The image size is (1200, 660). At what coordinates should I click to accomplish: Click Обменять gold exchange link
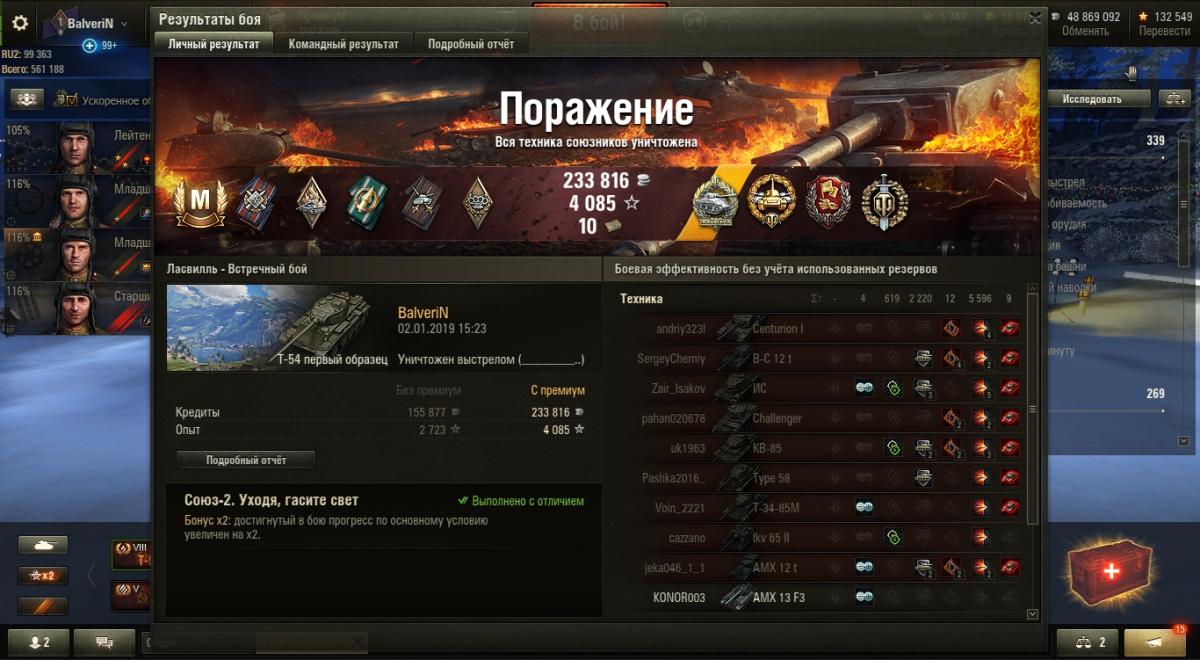(1085, 31)
